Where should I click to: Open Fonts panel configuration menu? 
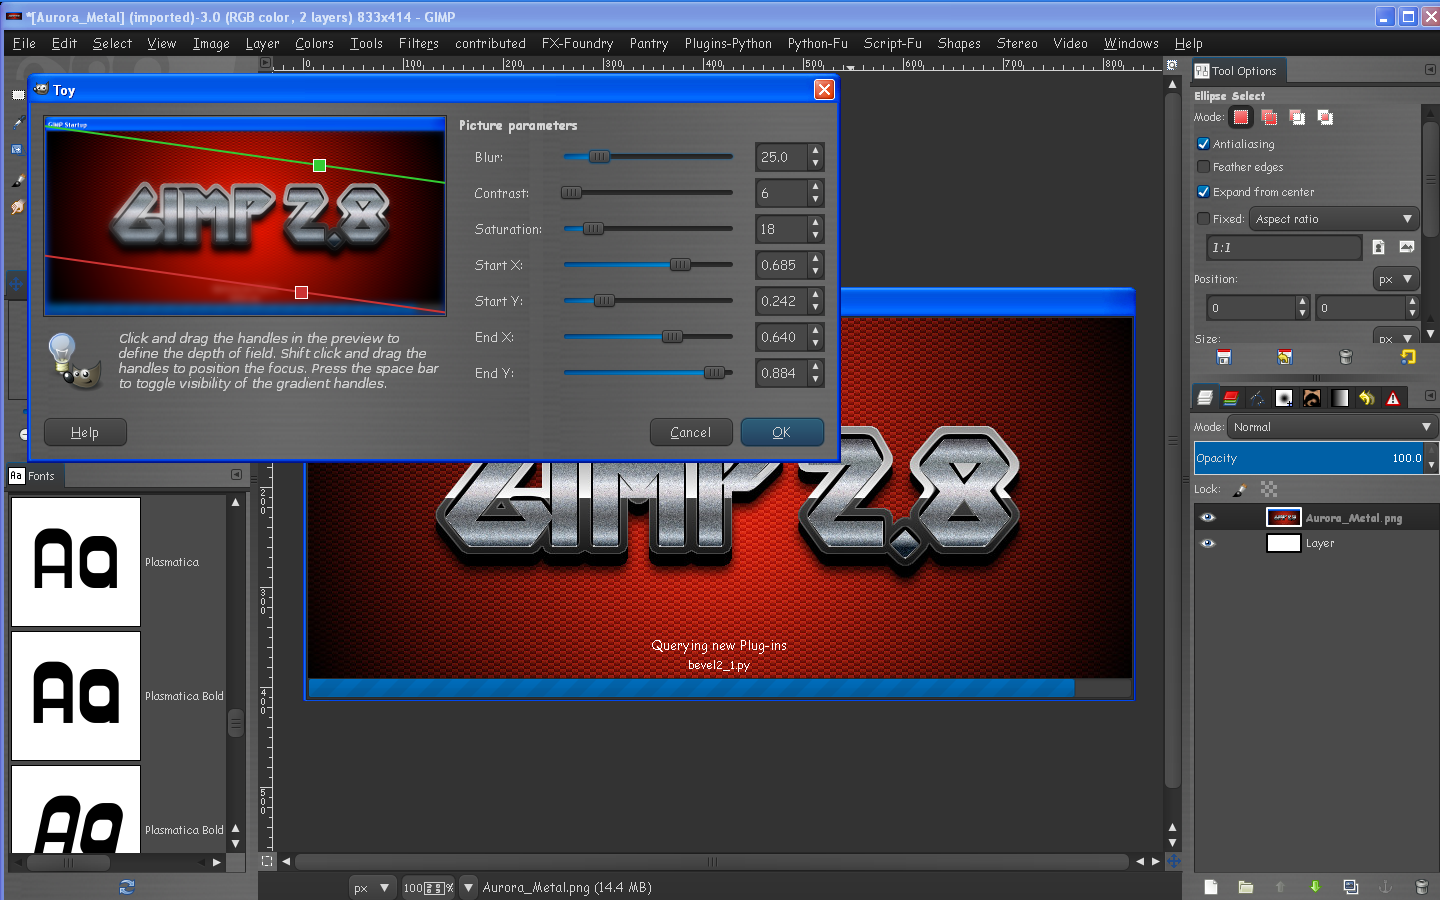click(x=236, y=475)
